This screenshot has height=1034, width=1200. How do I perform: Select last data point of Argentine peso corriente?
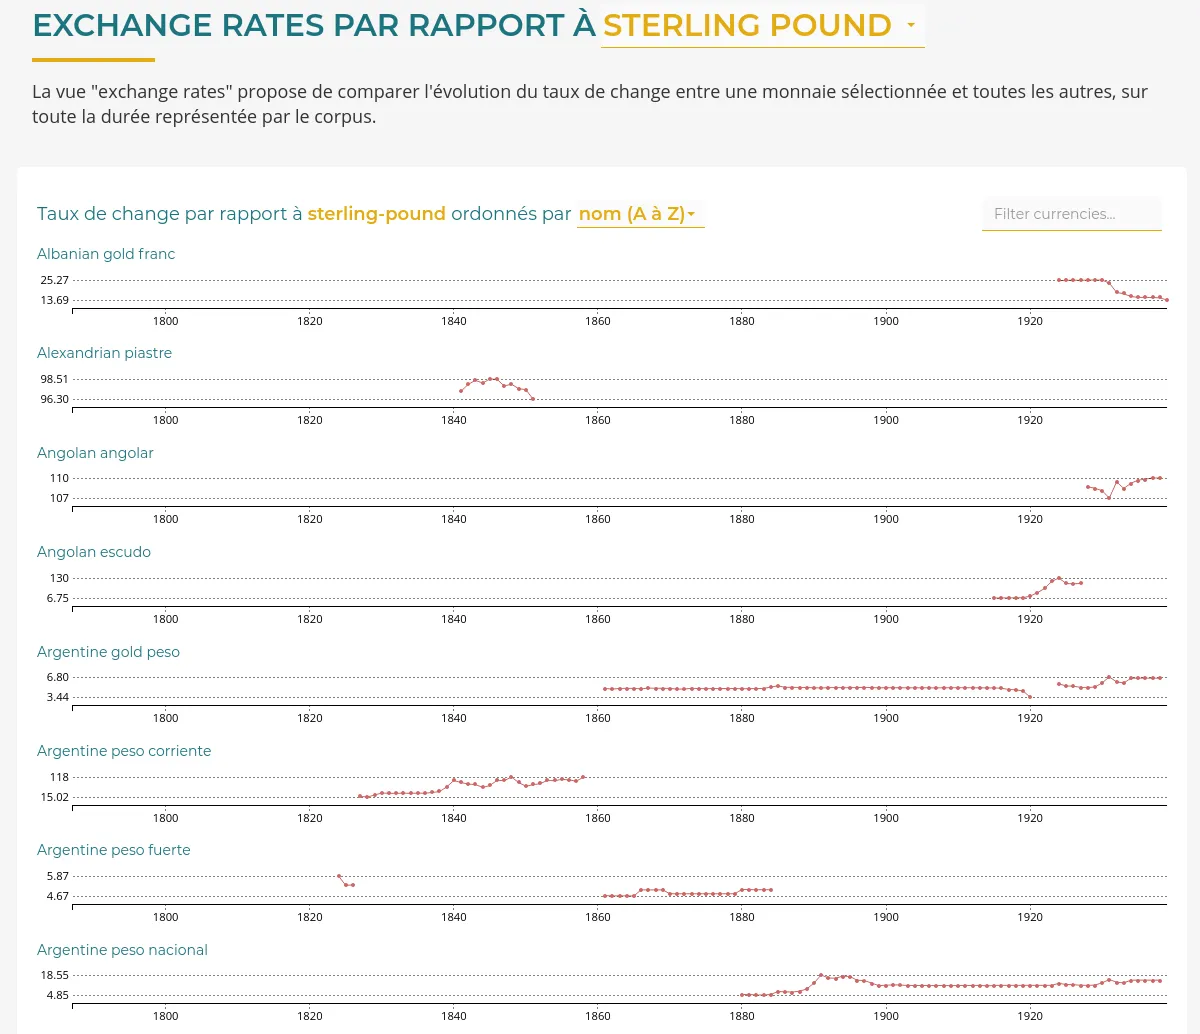coord(583,777)
